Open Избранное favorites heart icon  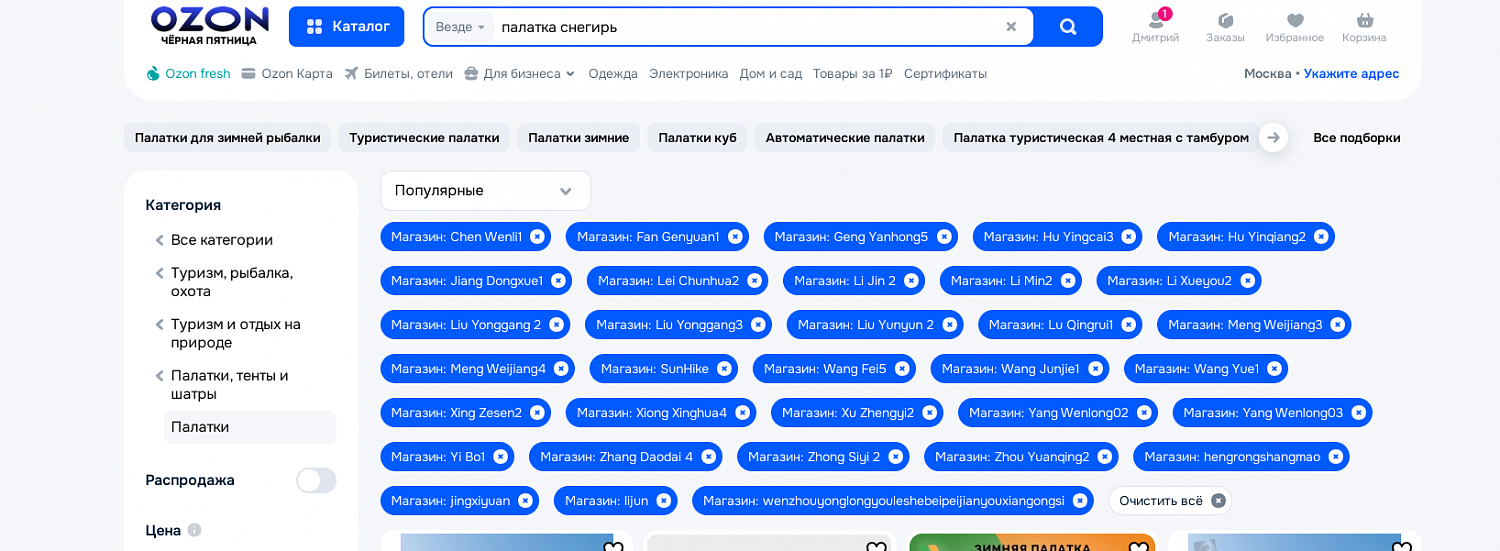tap(1295, 27)
